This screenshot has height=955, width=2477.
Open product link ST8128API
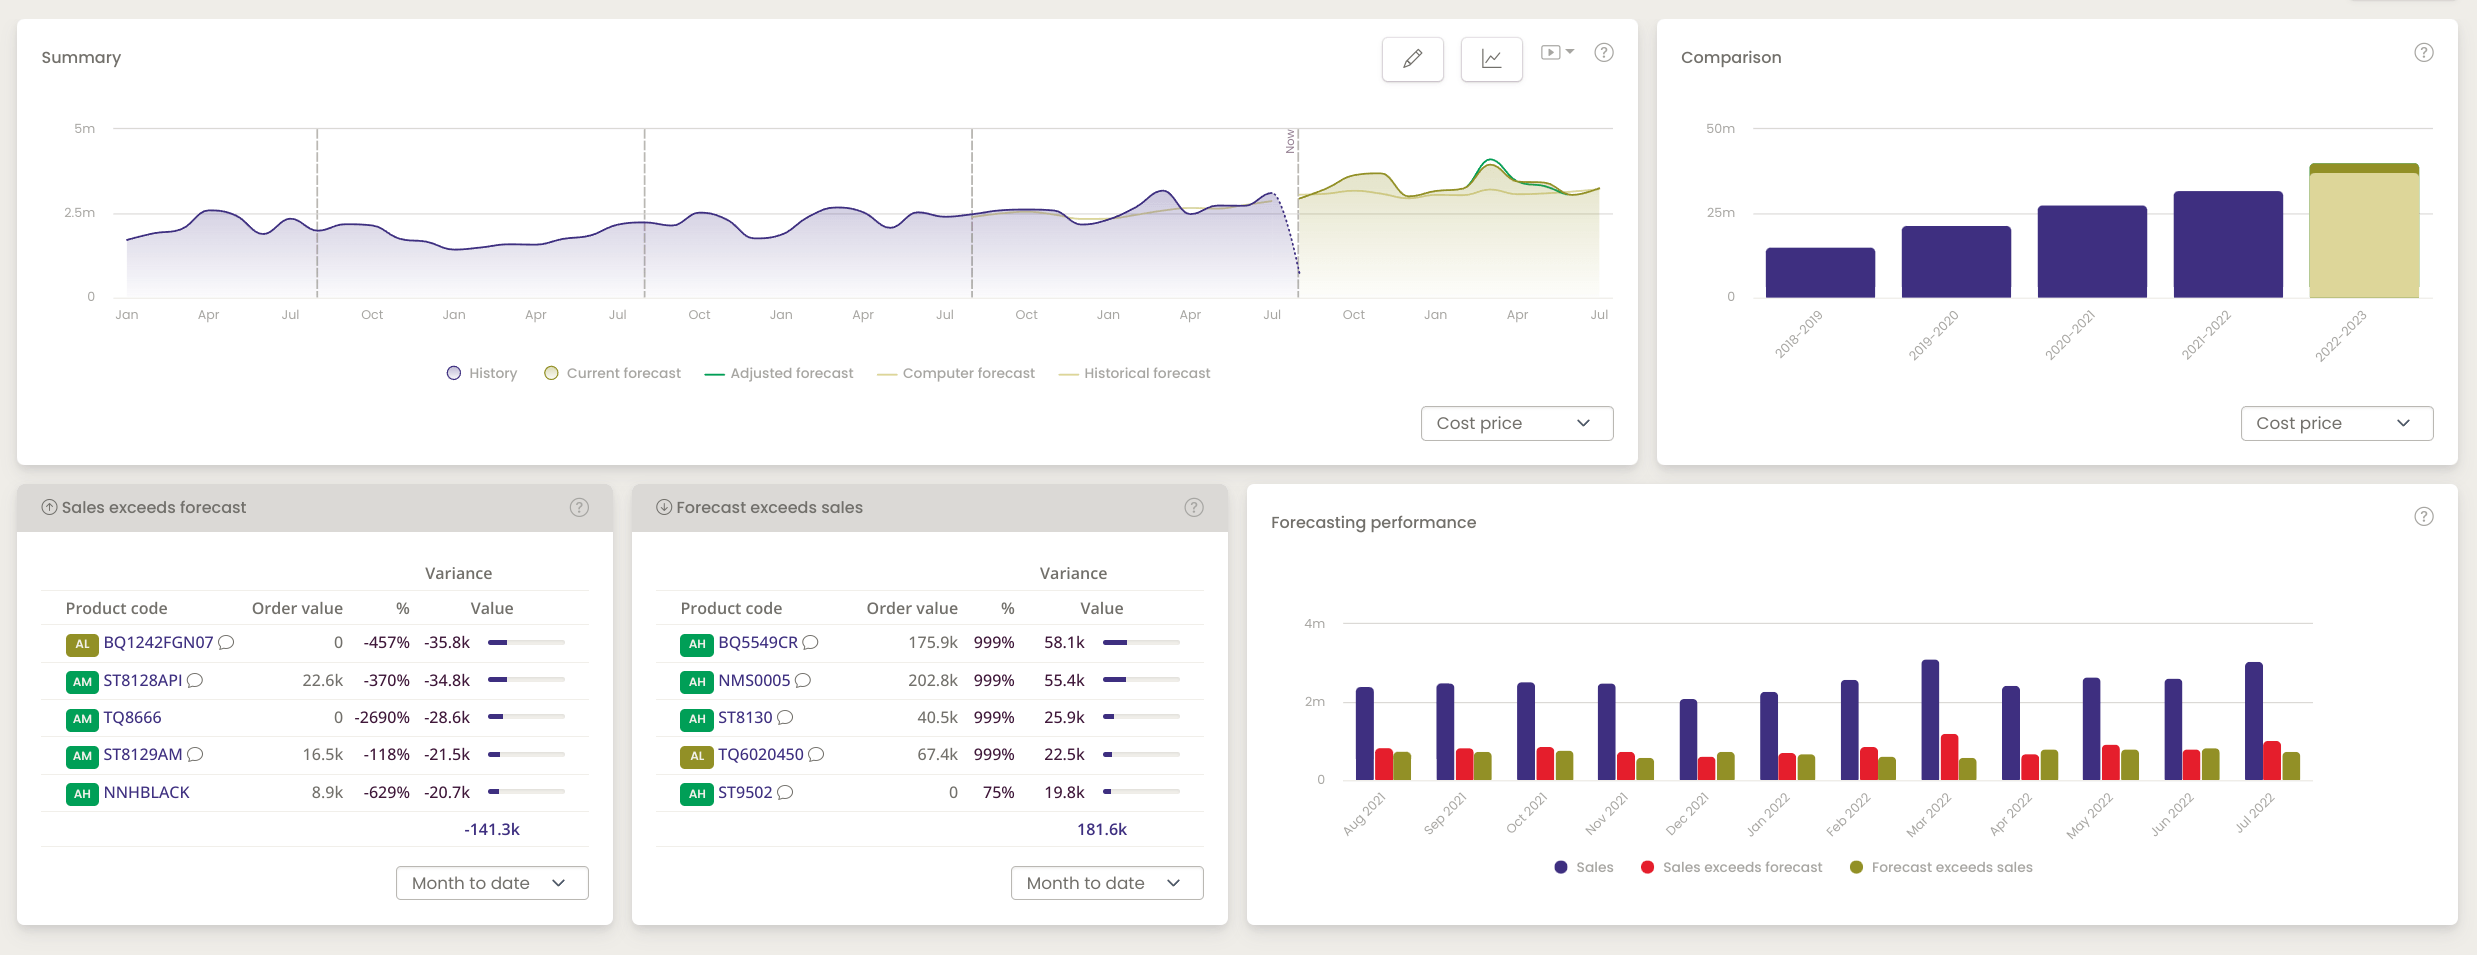[143, 681]
